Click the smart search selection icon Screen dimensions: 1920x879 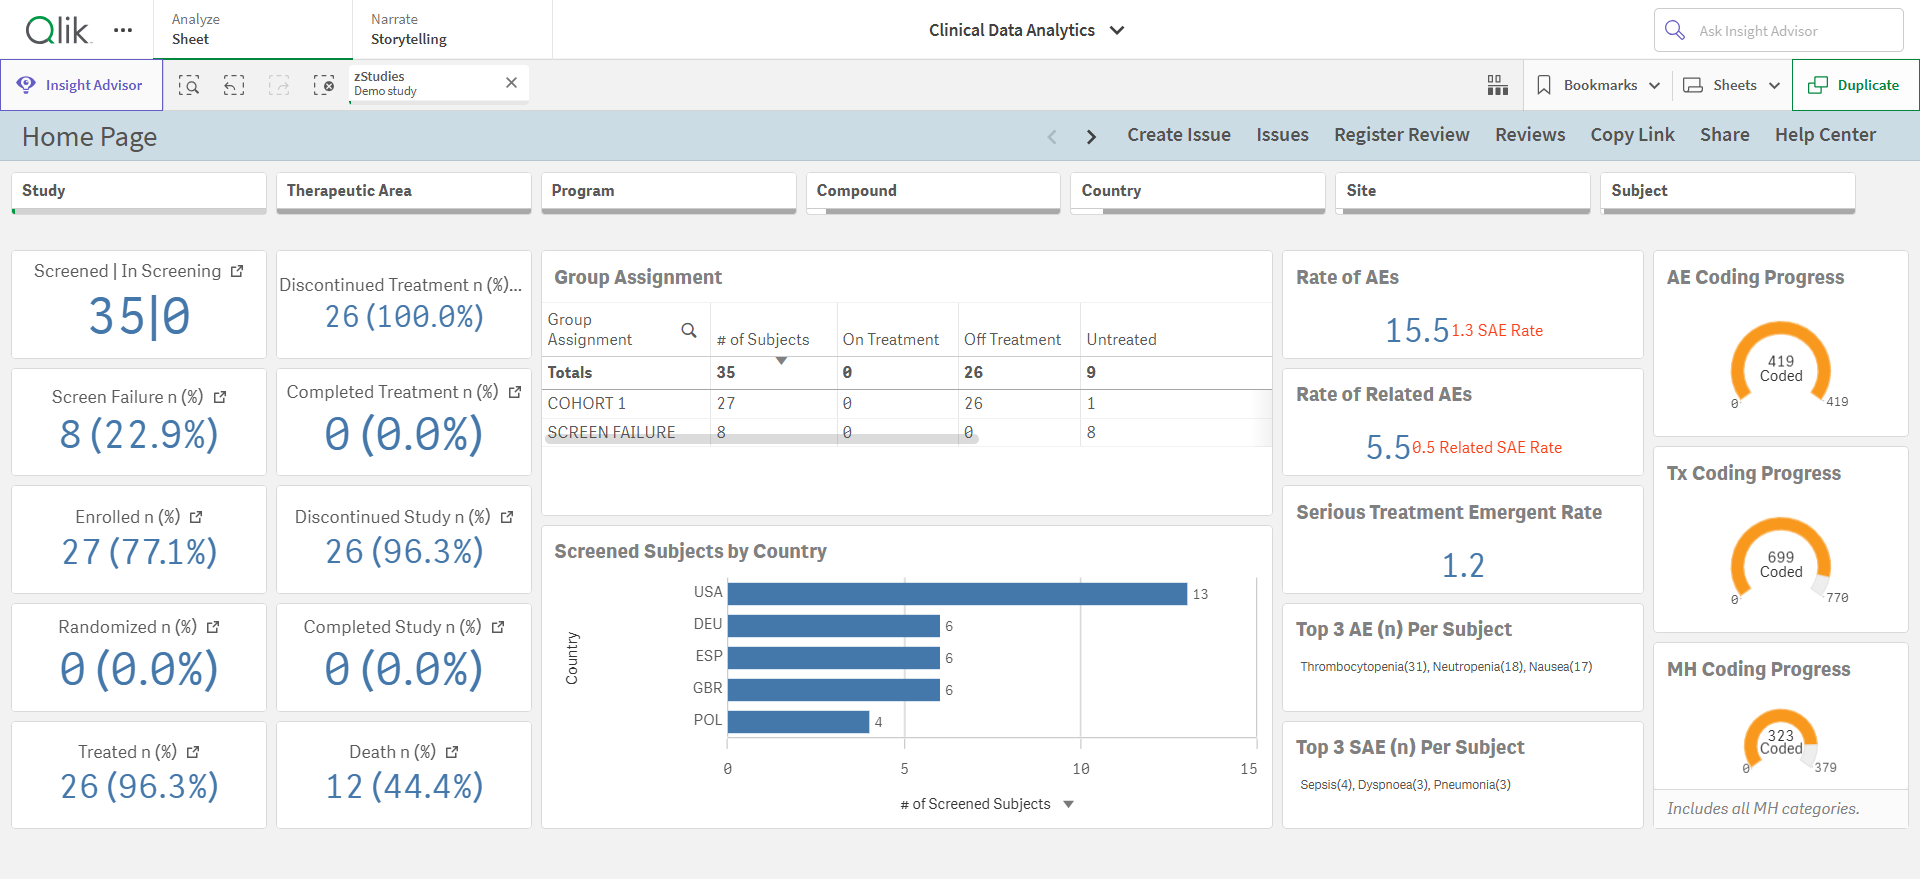189,85
